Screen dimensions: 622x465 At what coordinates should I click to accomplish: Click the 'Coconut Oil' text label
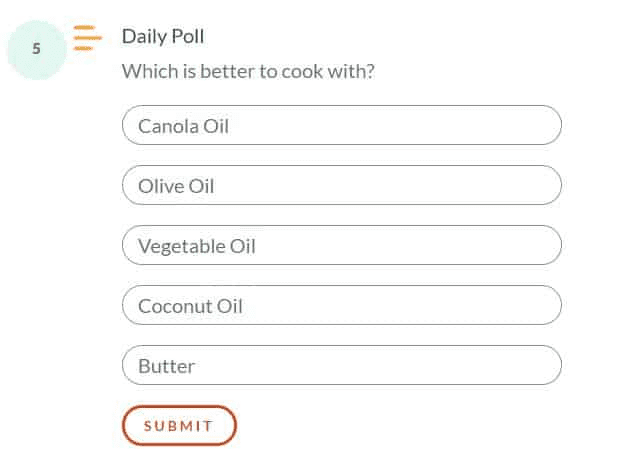pyautogui.click(x=190, y=306)
